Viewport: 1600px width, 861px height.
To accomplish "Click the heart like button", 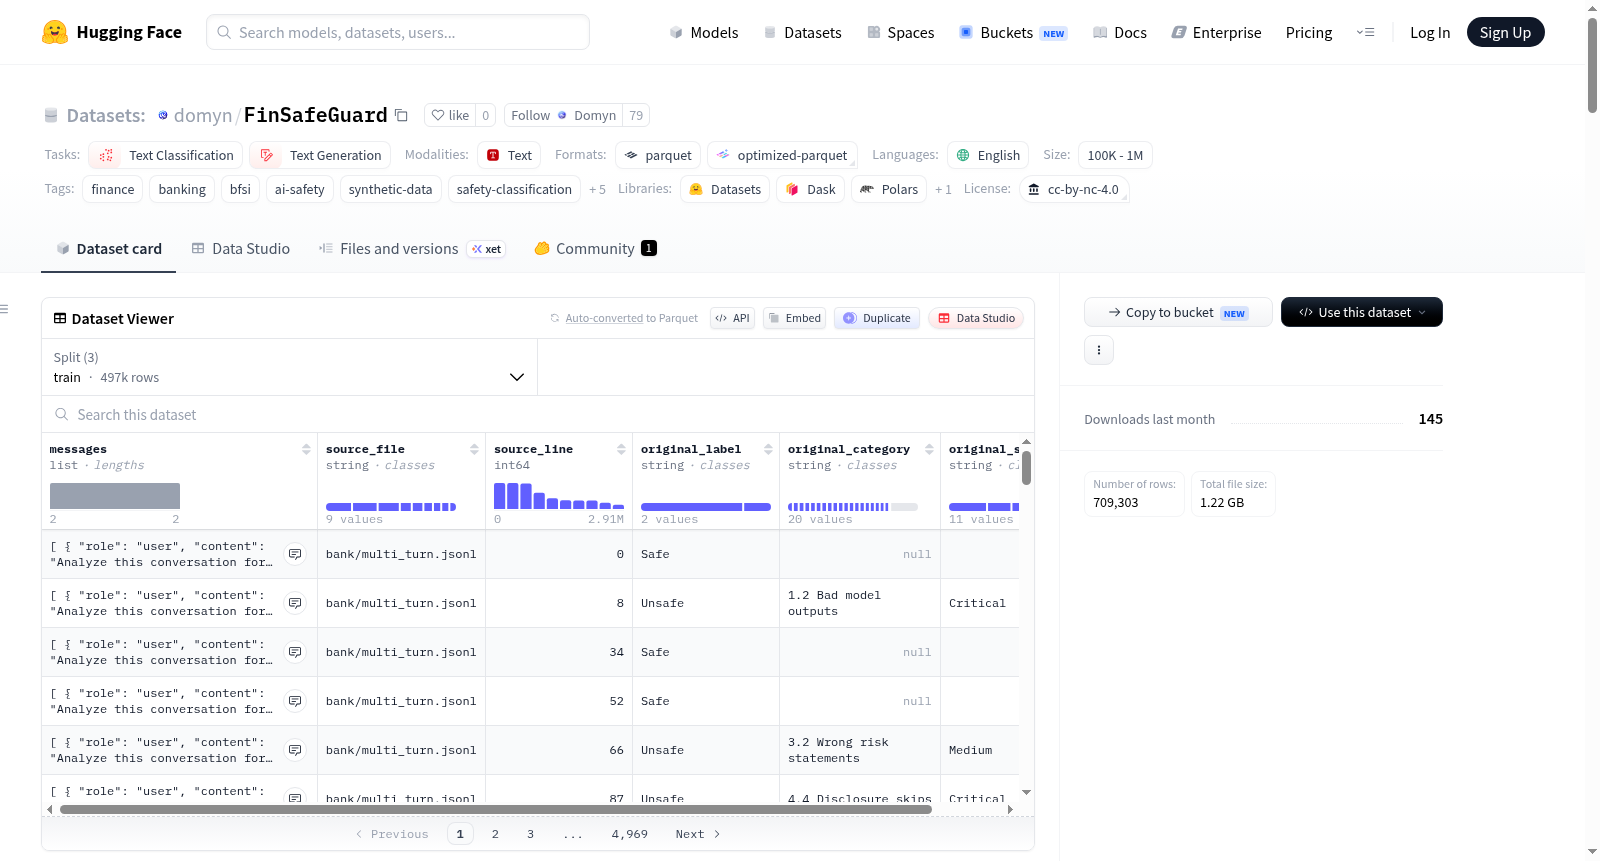I will (450, 115).
